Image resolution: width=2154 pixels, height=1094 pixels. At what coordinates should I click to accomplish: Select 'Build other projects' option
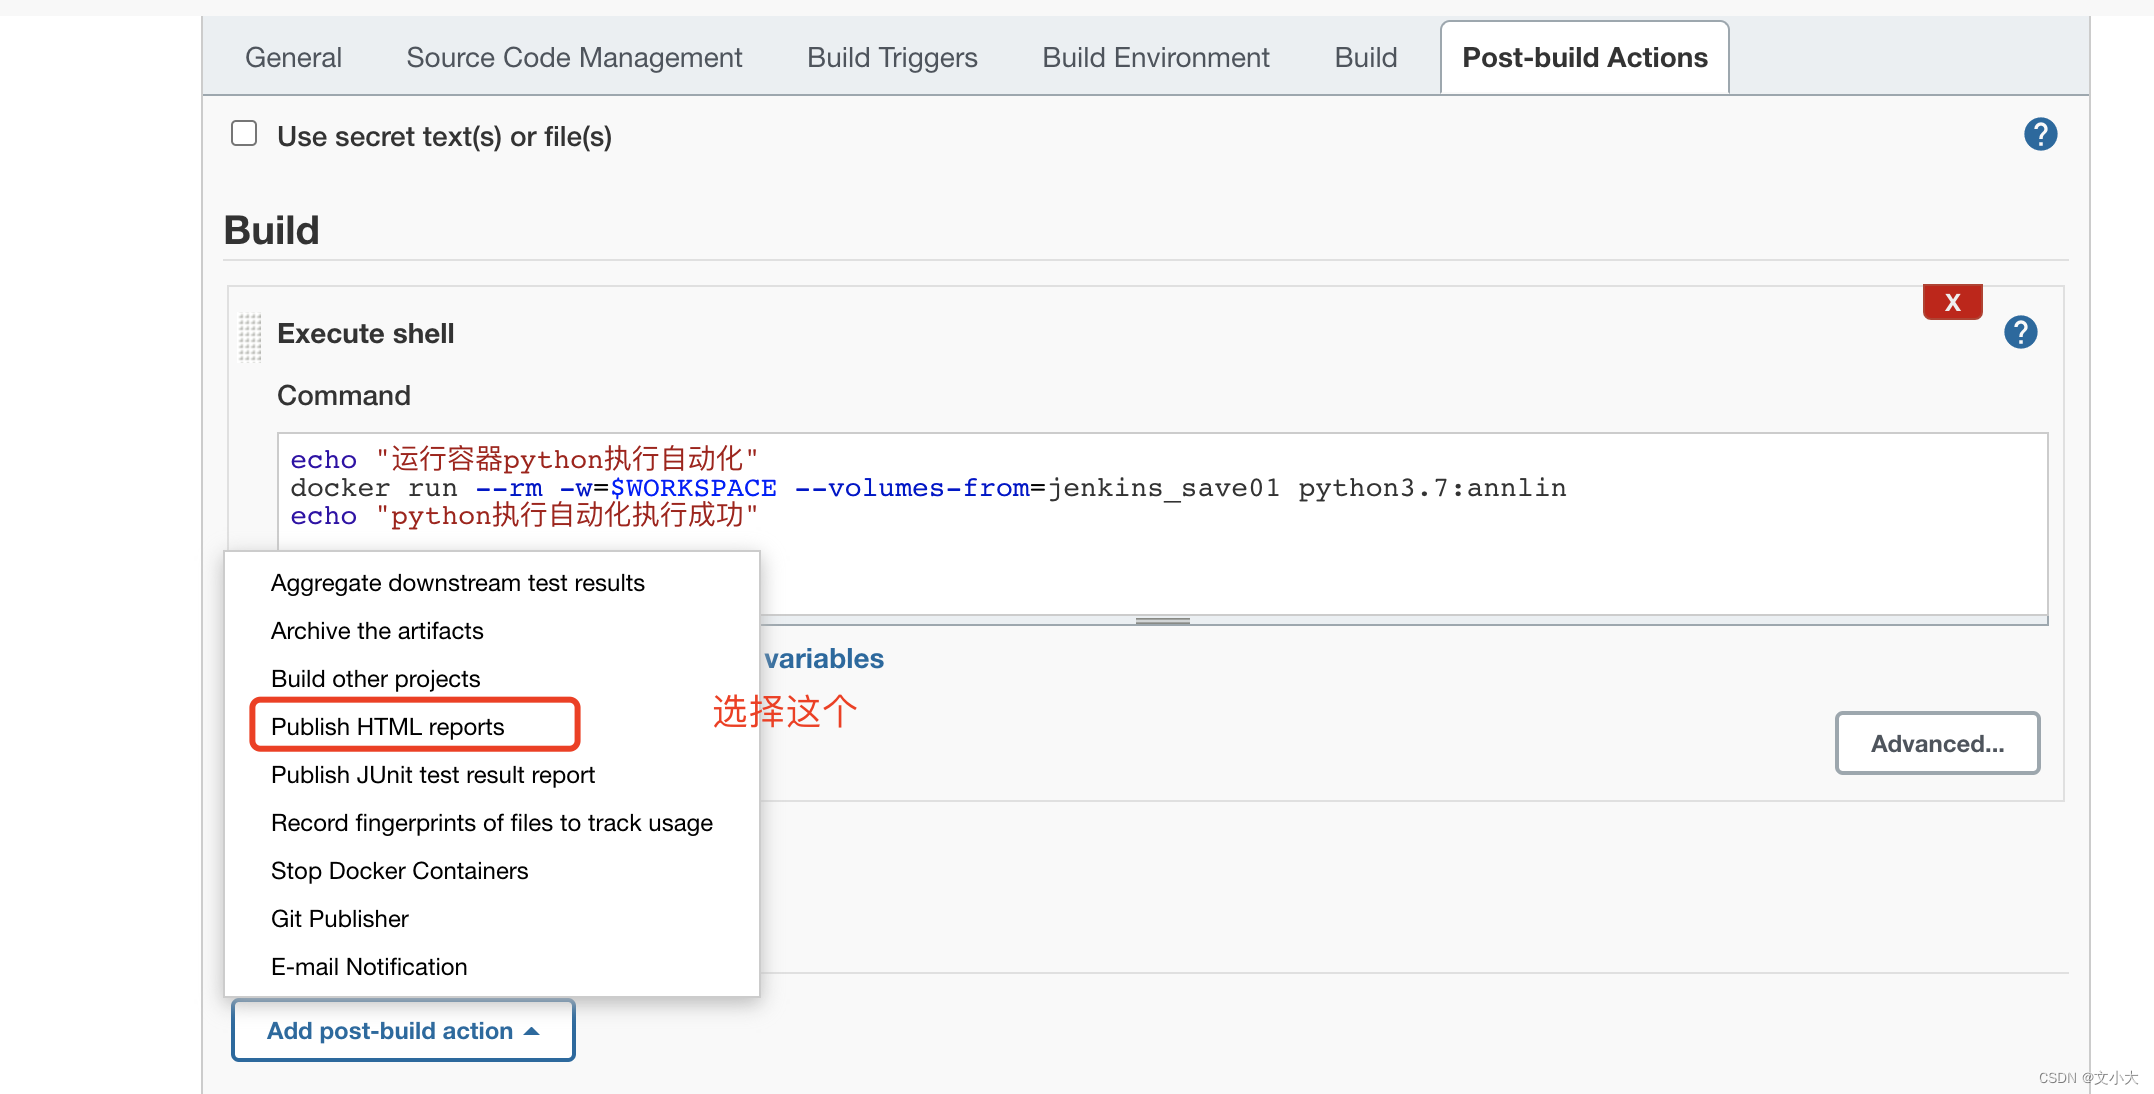tap(374, 678)
